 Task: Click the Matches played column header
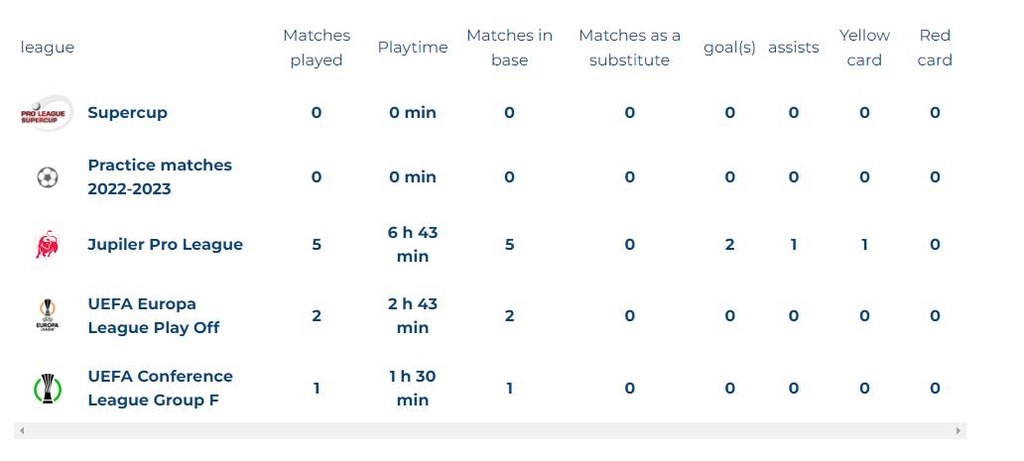pyautogui.click(x=316, y=48)
